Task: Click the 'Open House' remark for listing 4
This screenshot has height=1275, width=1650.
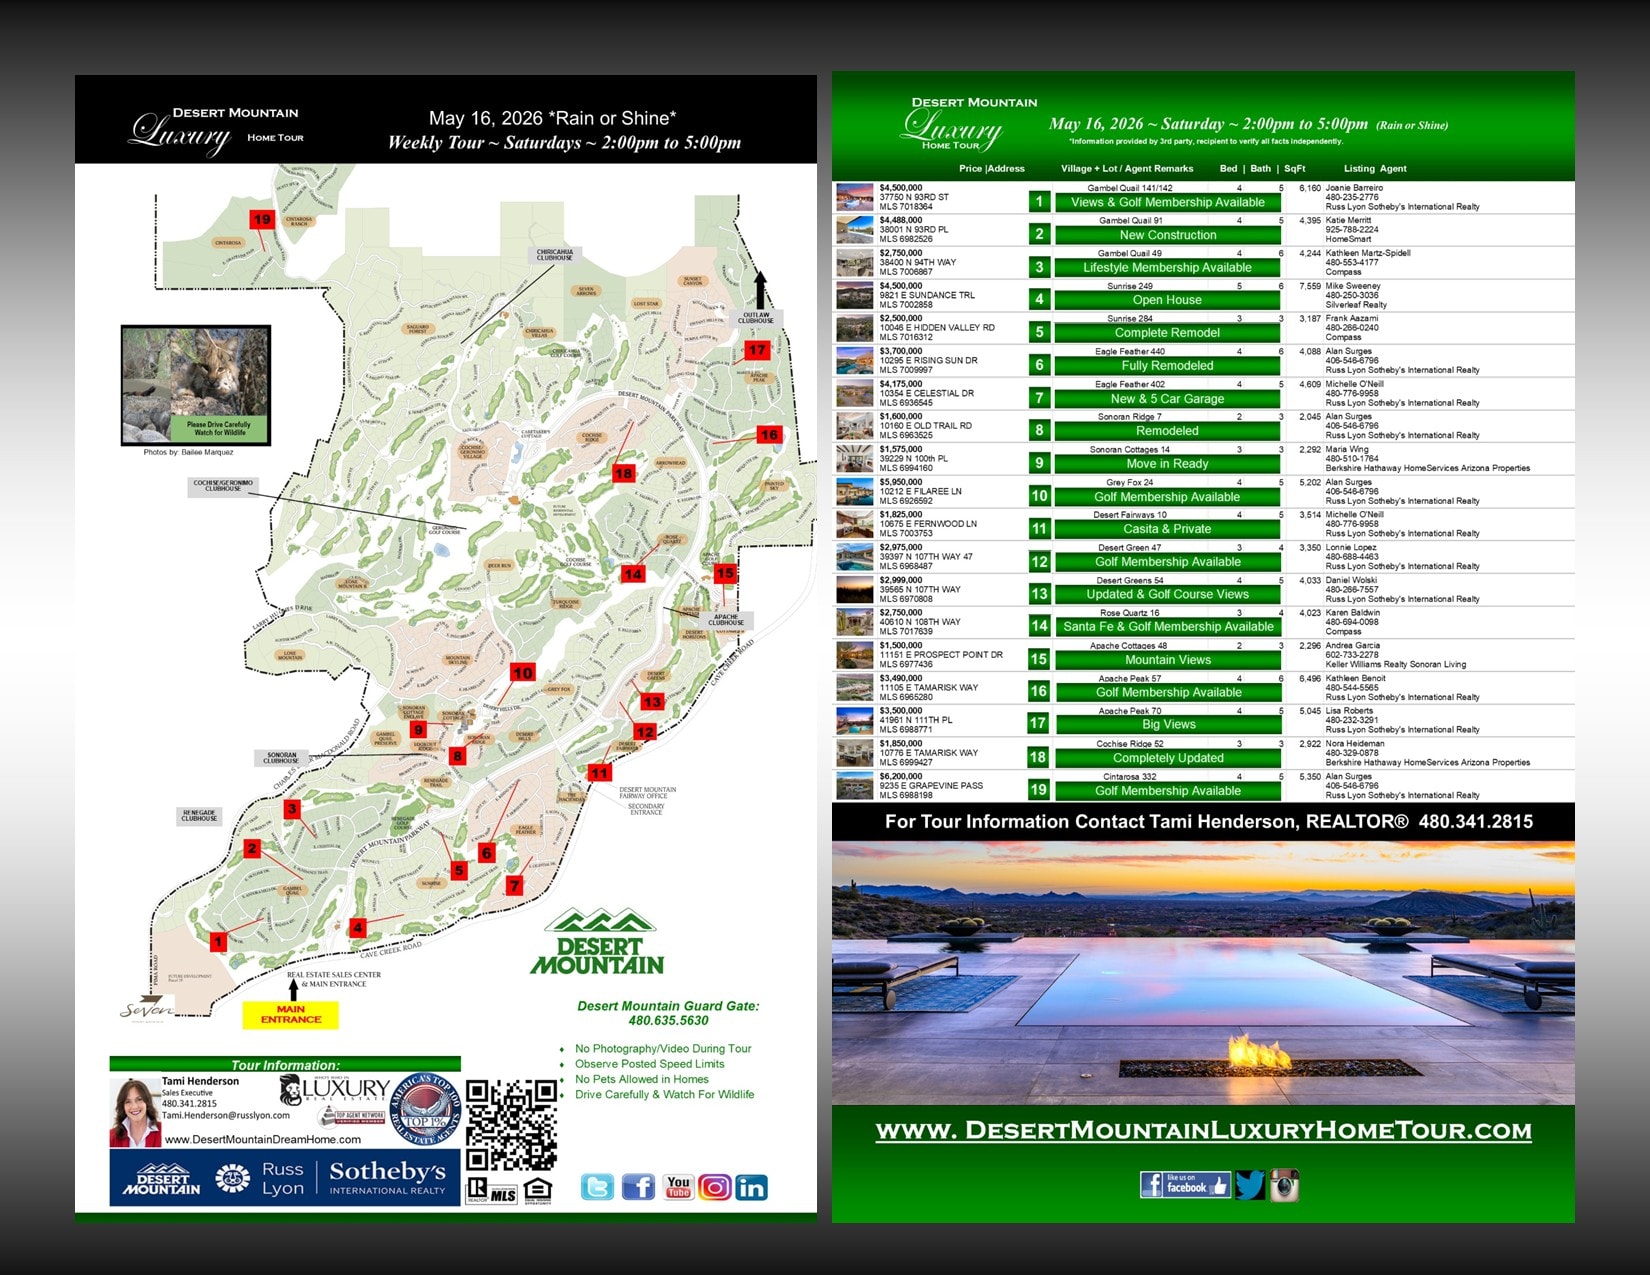Action: coord(1168,300)
